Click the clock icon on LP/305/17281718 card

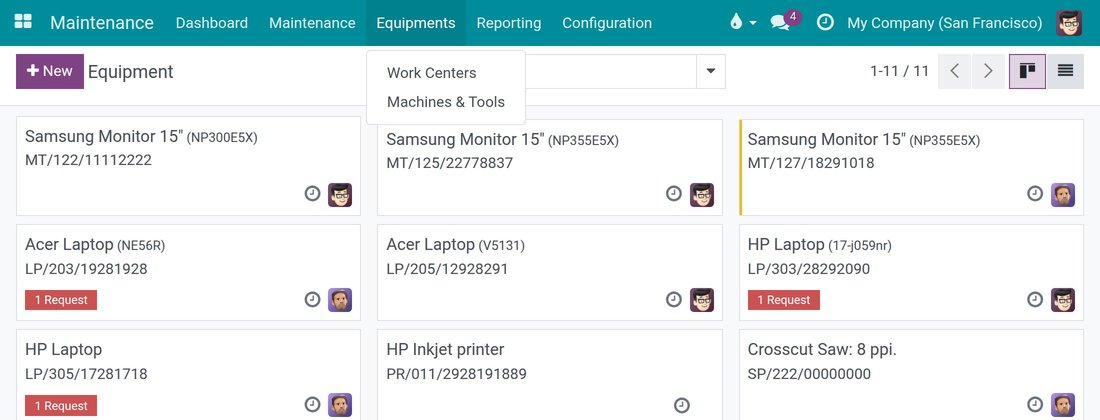(x=312, y=405)
